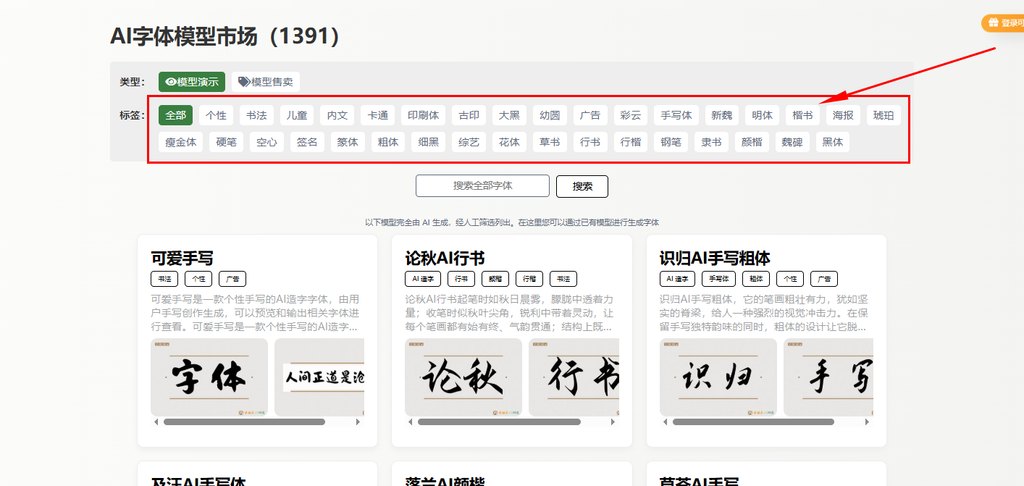The width and height of the screenshot is (1024, 486).
Task: Open the 识归AI手写粗体 font title
Action: coord(715,257)
